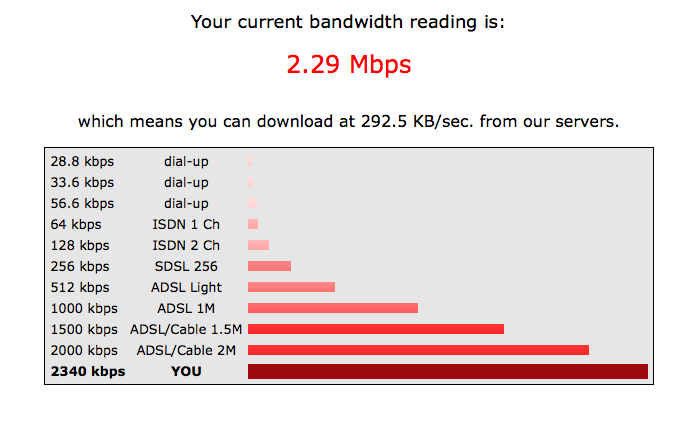The width and height of the screenshot is (686, 425).
Task: Click the ADSL 1M connection label
Action: click(186, 308)
